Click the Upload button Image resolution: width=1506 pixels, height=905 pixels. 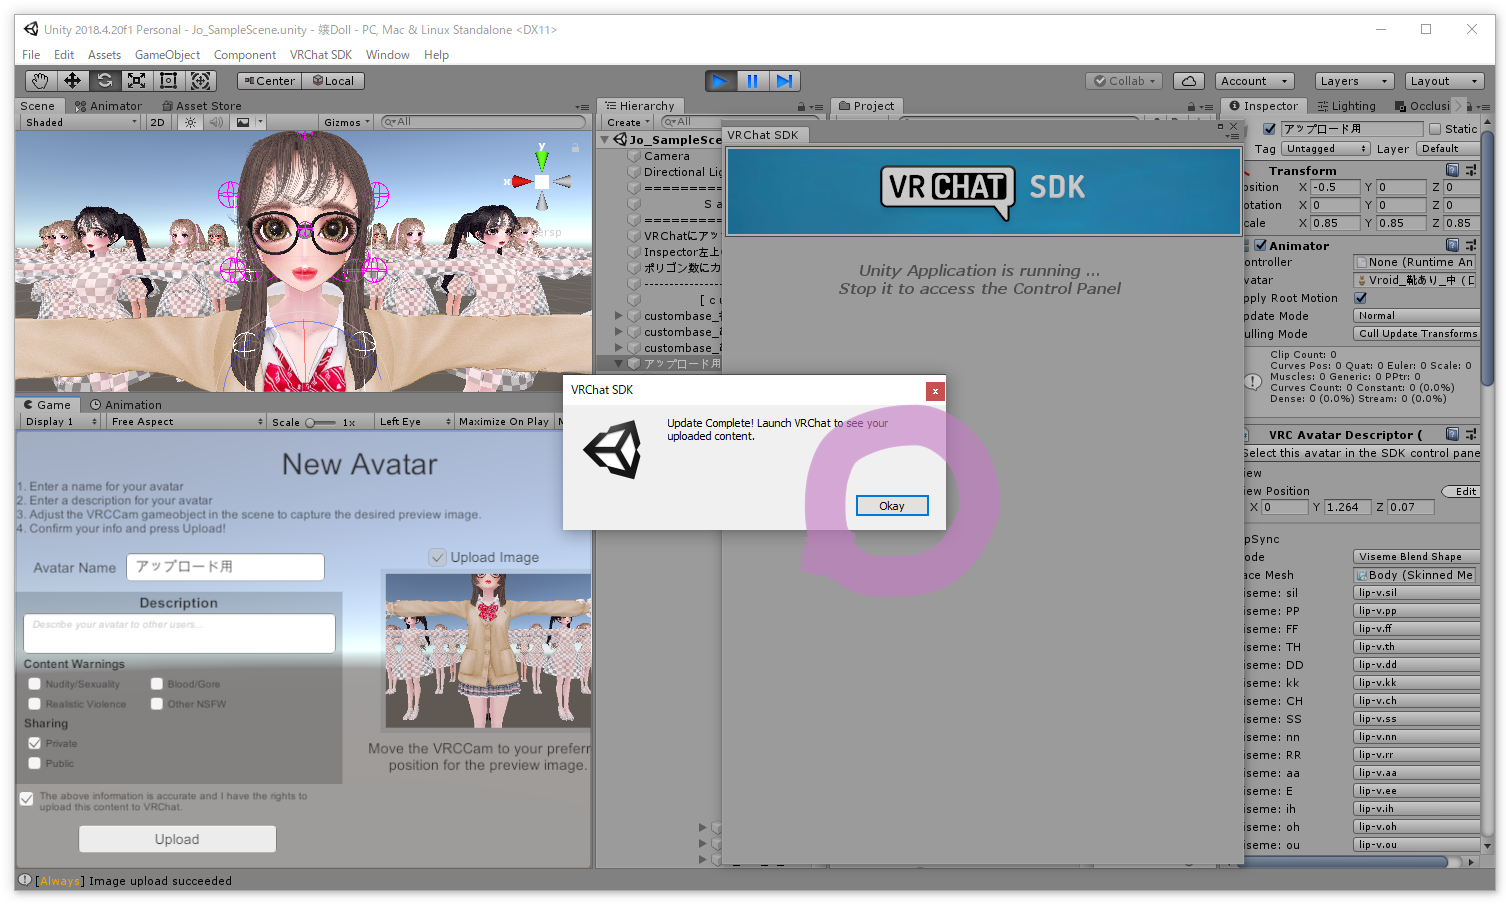pos(177,839)
